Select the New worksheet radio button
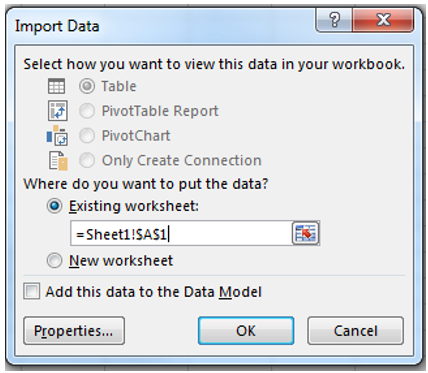The image size is (428, 373). 54,260
